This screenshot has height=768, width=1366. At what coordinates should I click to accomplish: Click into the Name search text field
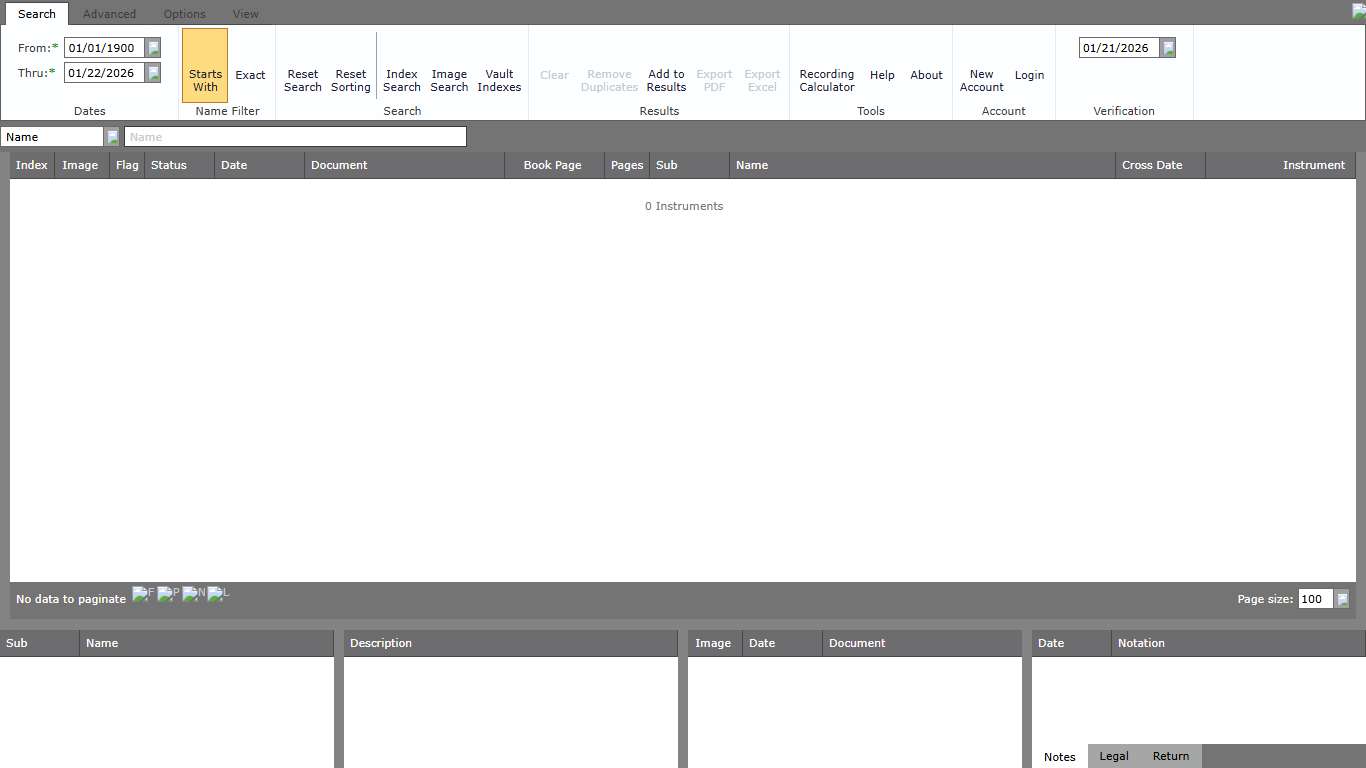pos(295,137)
